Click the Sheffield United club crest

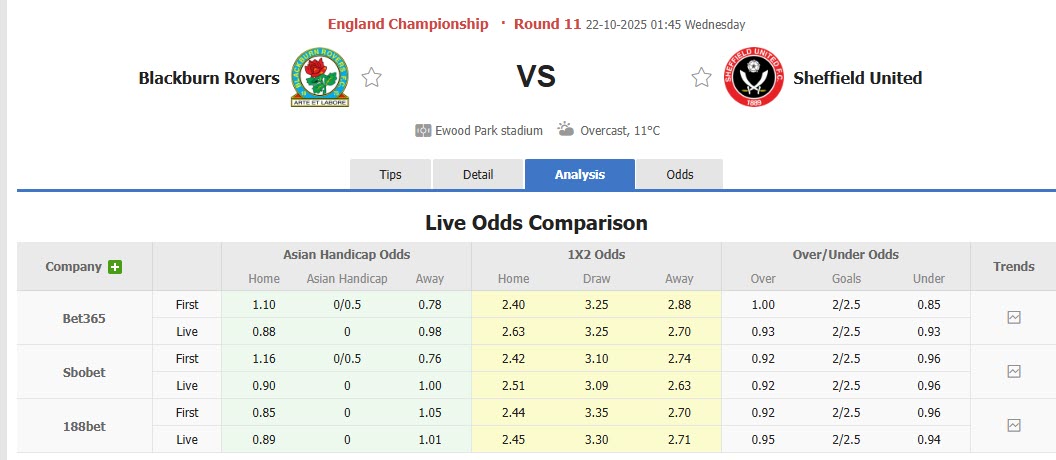click(754, 78)
